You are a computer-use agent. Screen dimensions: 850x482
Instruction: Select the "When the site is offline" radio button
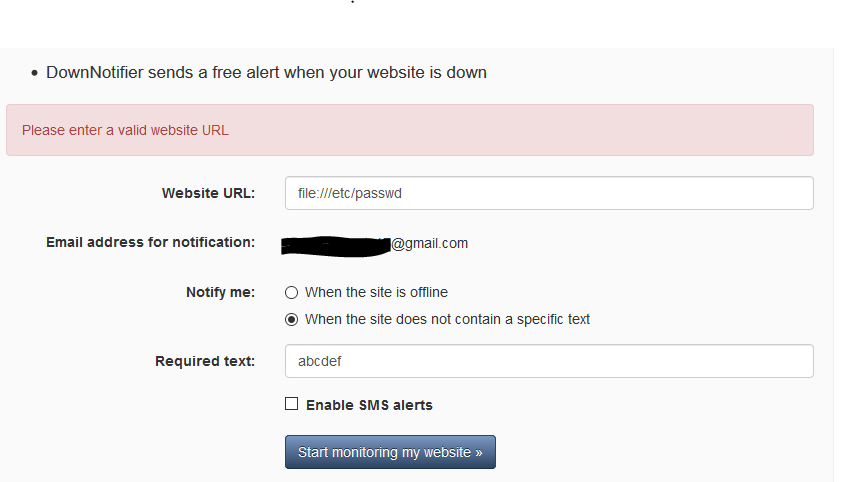[x=291, y=293]
